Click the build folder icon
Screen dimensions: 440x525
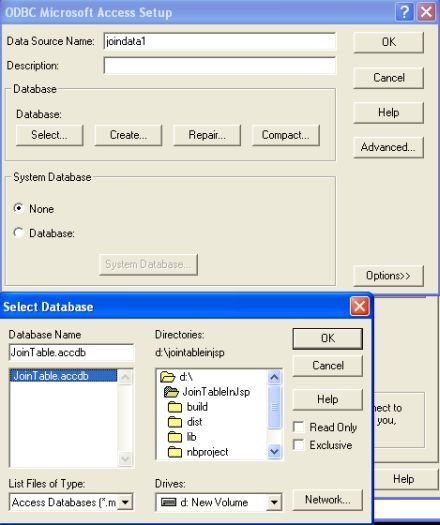175,407
